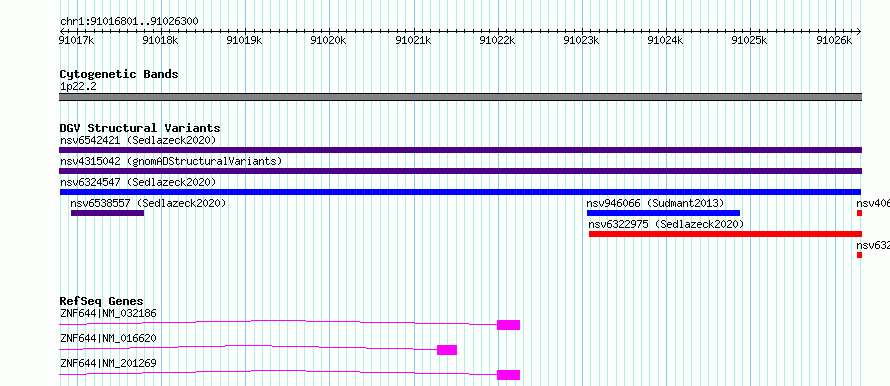Image resolution: width=890 pixels, height=386 pixels.
Task: Click the gray 1p22.2 cytogenetic band
Action: (460, 97)
